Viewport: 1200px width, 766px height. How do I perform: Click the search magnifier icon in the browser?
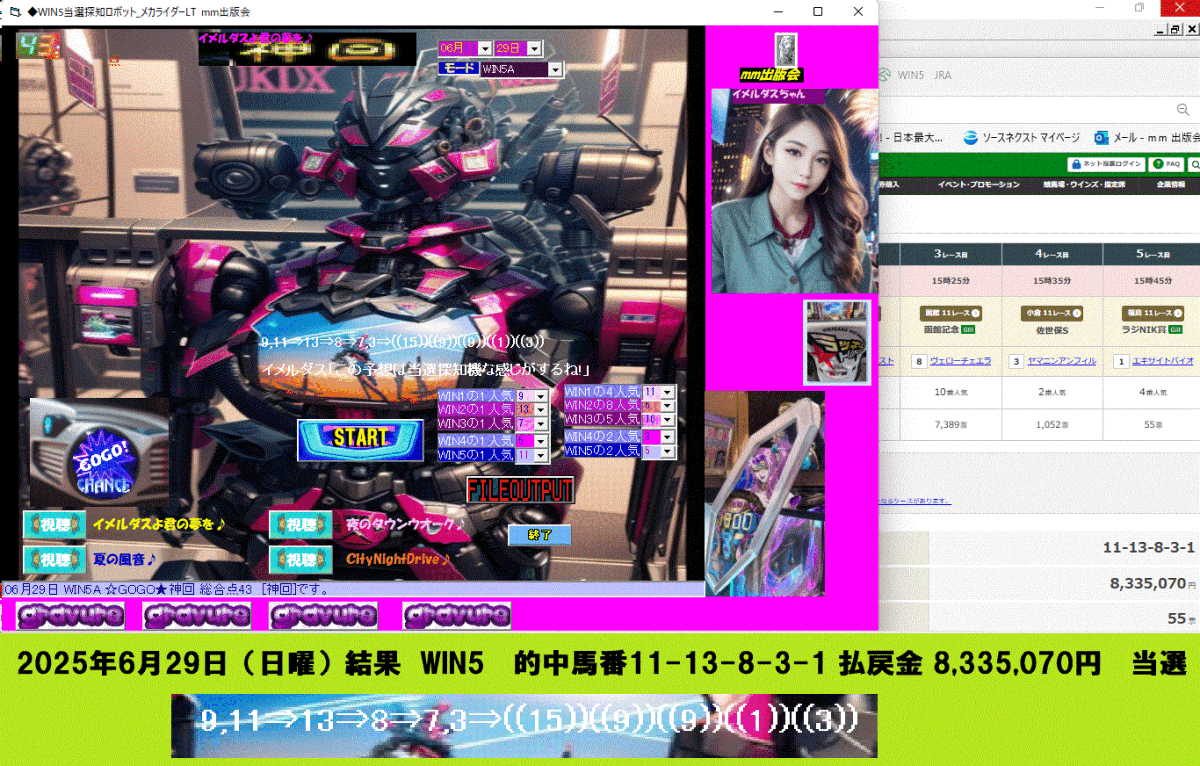pyautogui.click(x=1181, y=109)
